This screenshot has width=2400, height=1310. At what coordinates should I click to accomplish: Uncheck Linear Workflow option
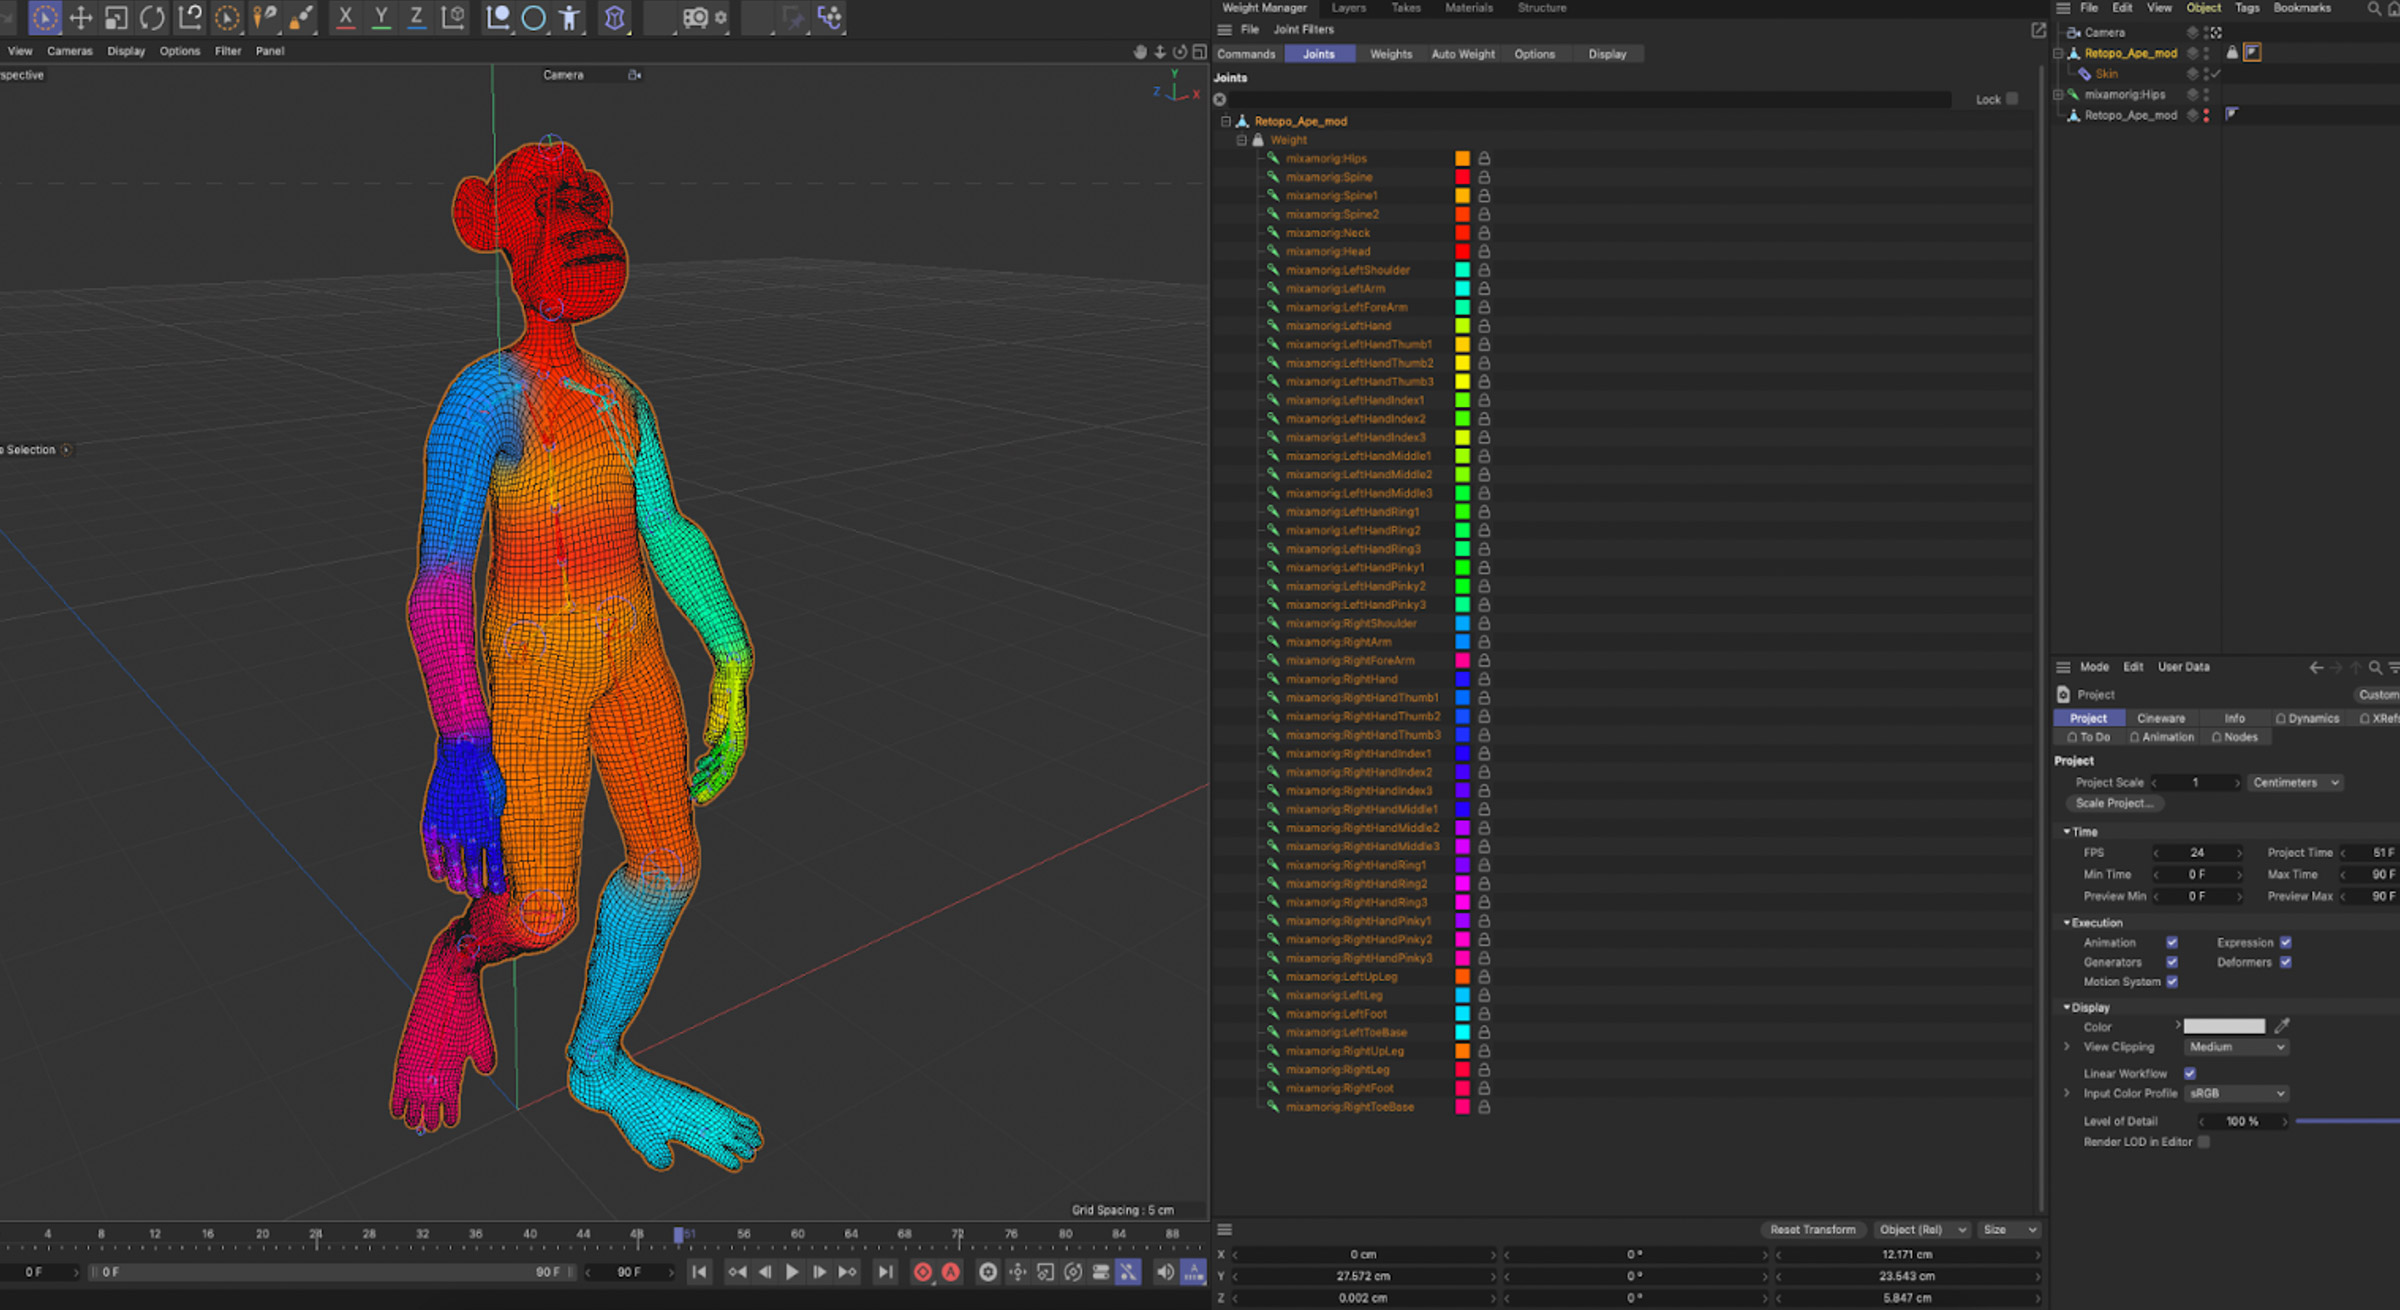click(x=2190, y=1073)
